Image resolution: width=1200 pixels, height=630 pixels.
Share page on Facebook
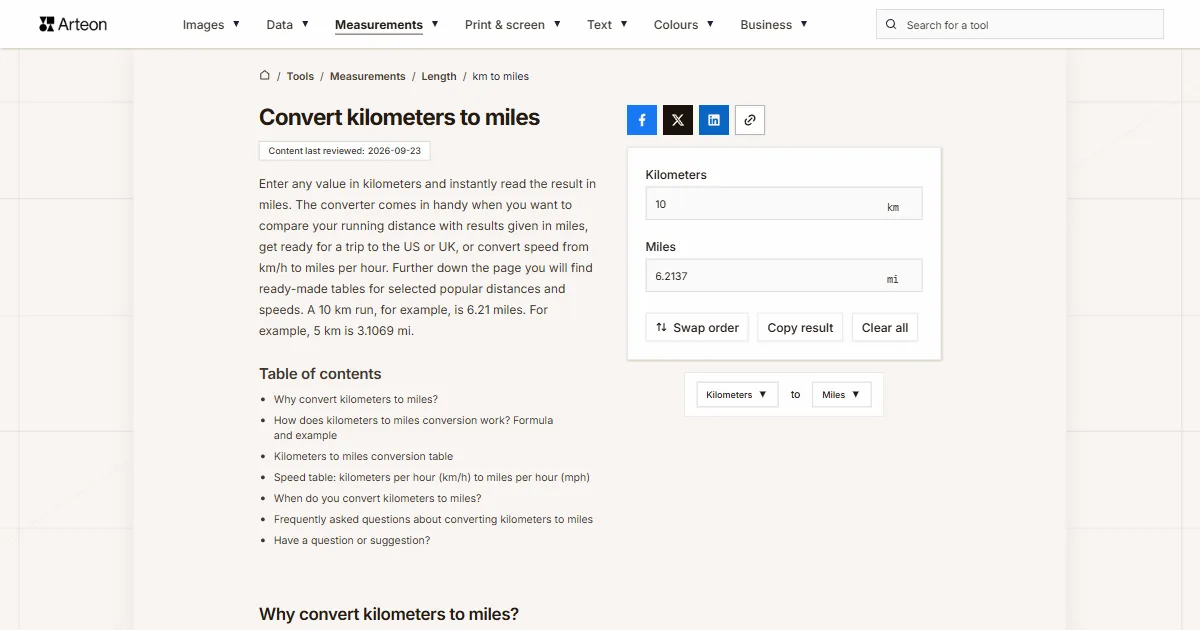click(642, 120)
